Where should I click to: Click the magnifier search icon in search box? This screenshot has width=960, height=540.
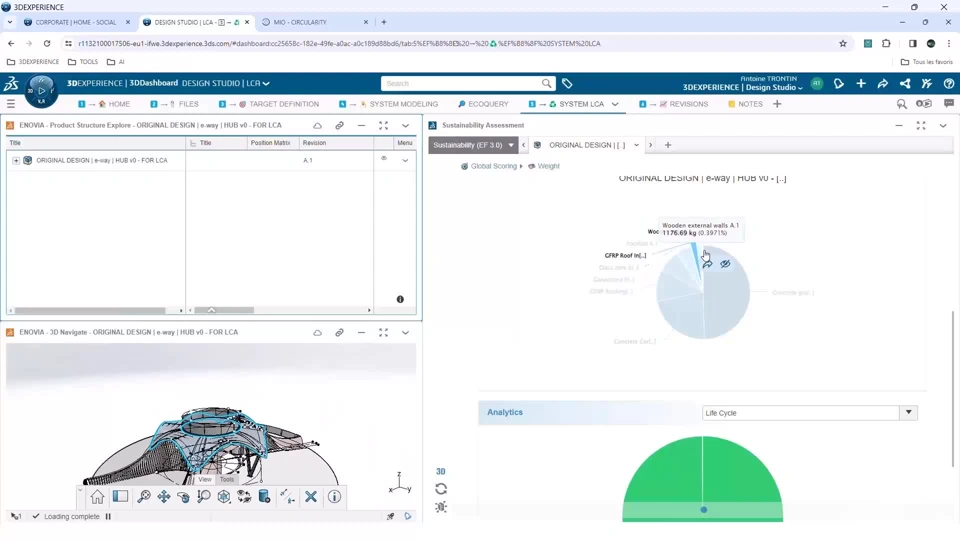[x=546, y=83]
